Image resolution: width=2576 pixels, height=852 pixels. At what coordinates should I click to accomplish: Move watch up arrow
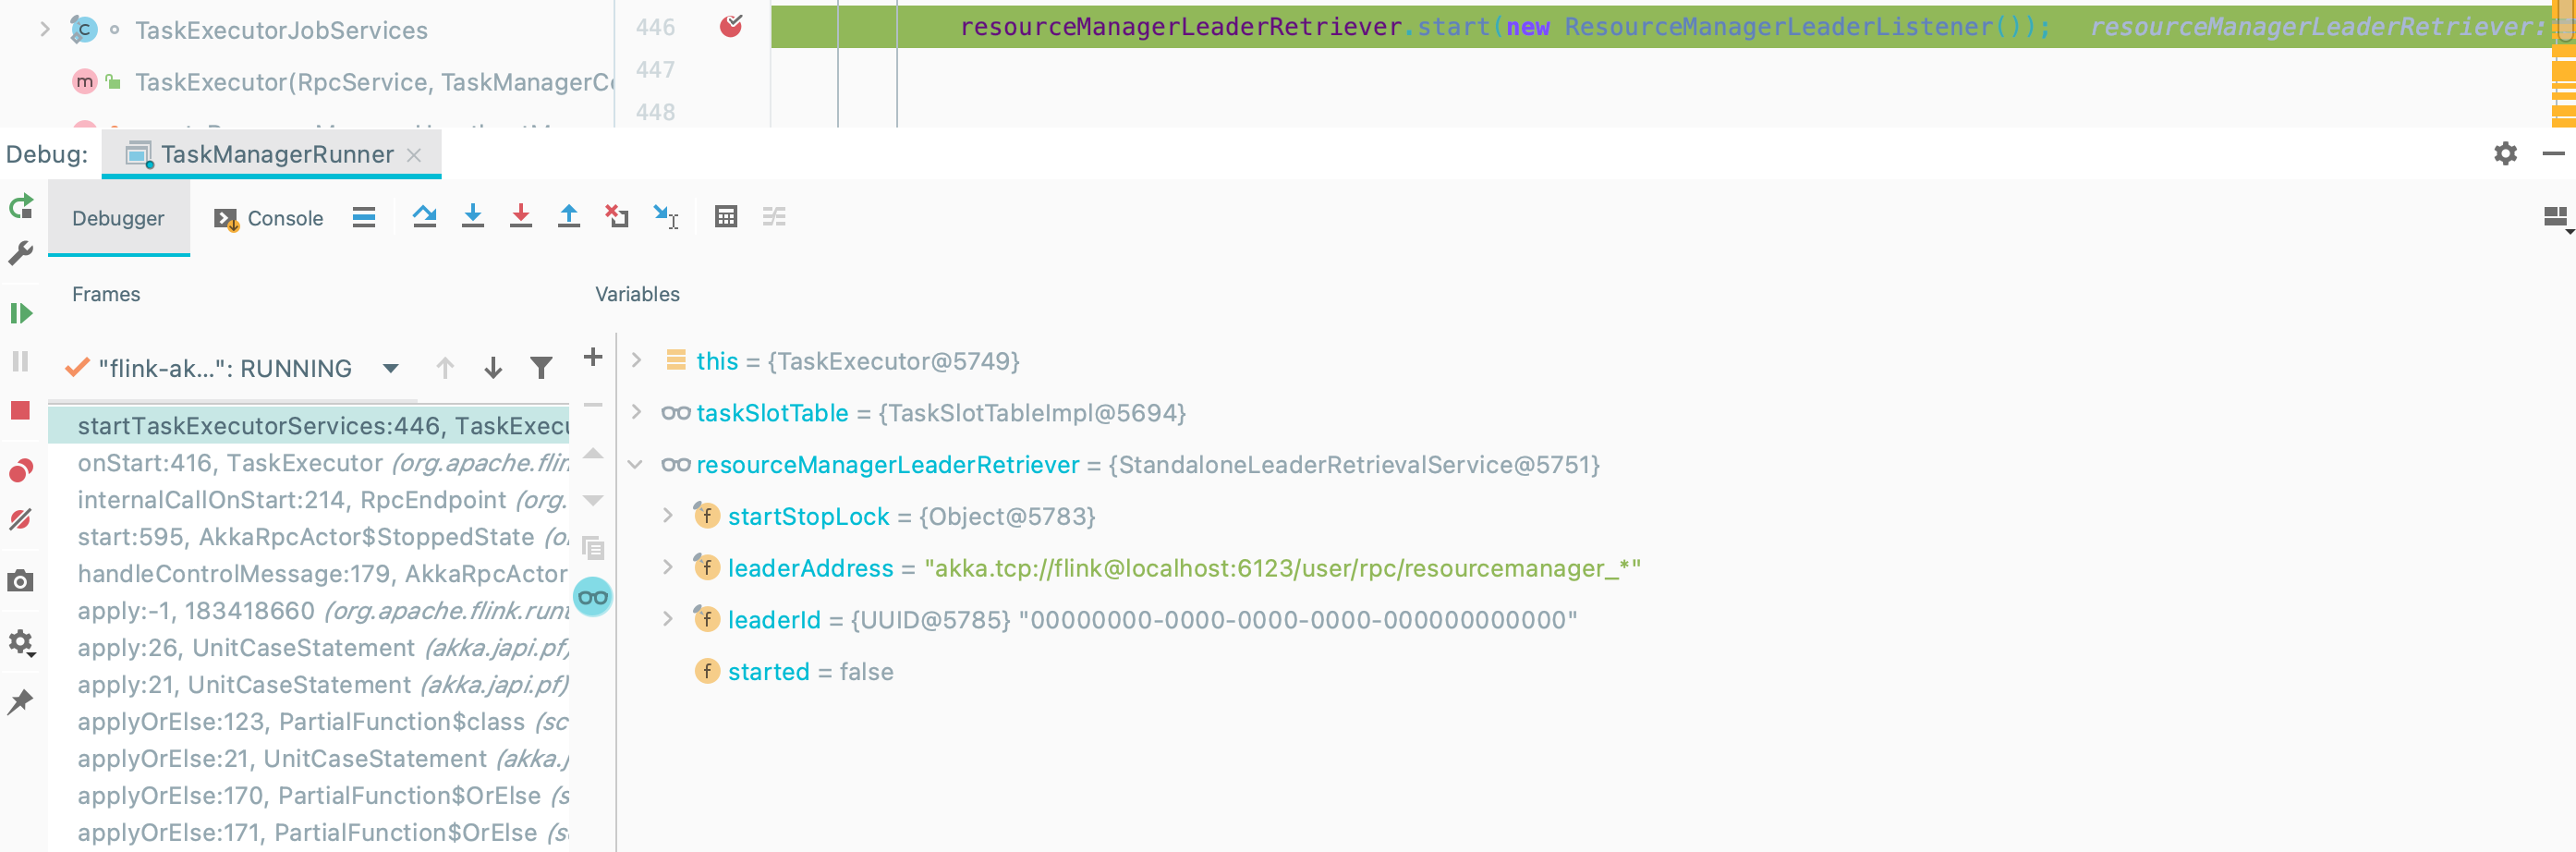coord(593,453)
